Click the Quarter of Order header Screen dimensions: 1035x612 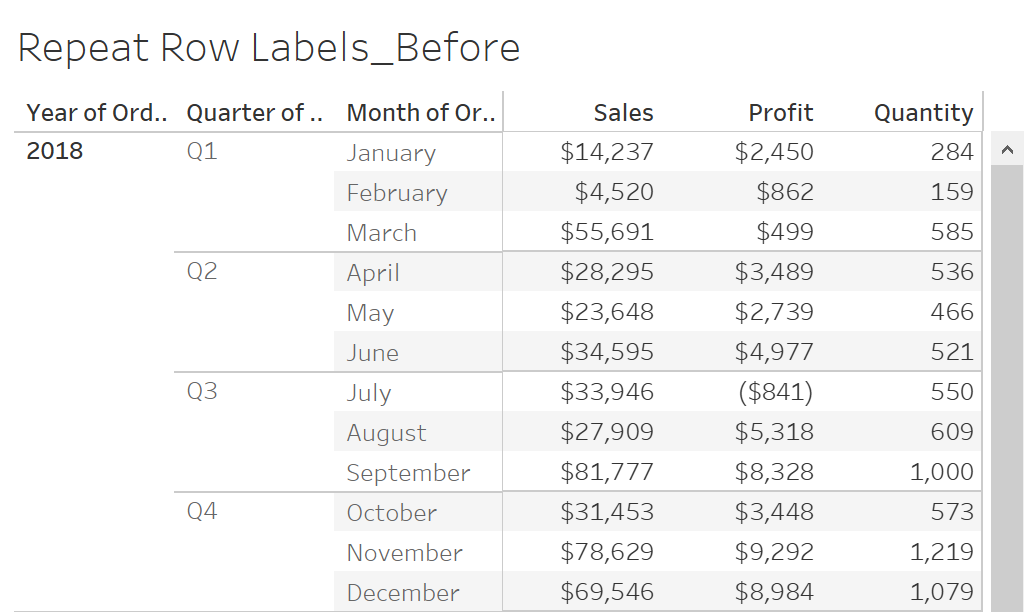click(x=254, y=113)
